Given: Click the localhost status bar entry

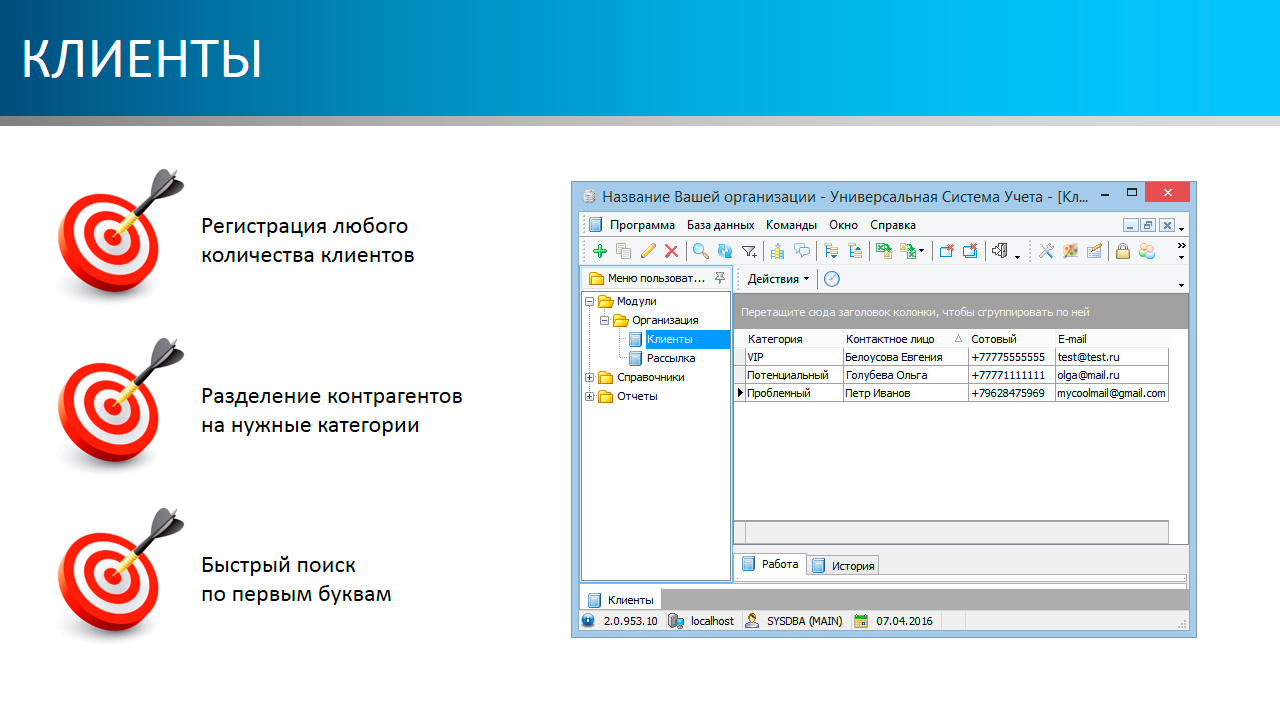Looking at the screenshot, I should (x=712, y=621).
